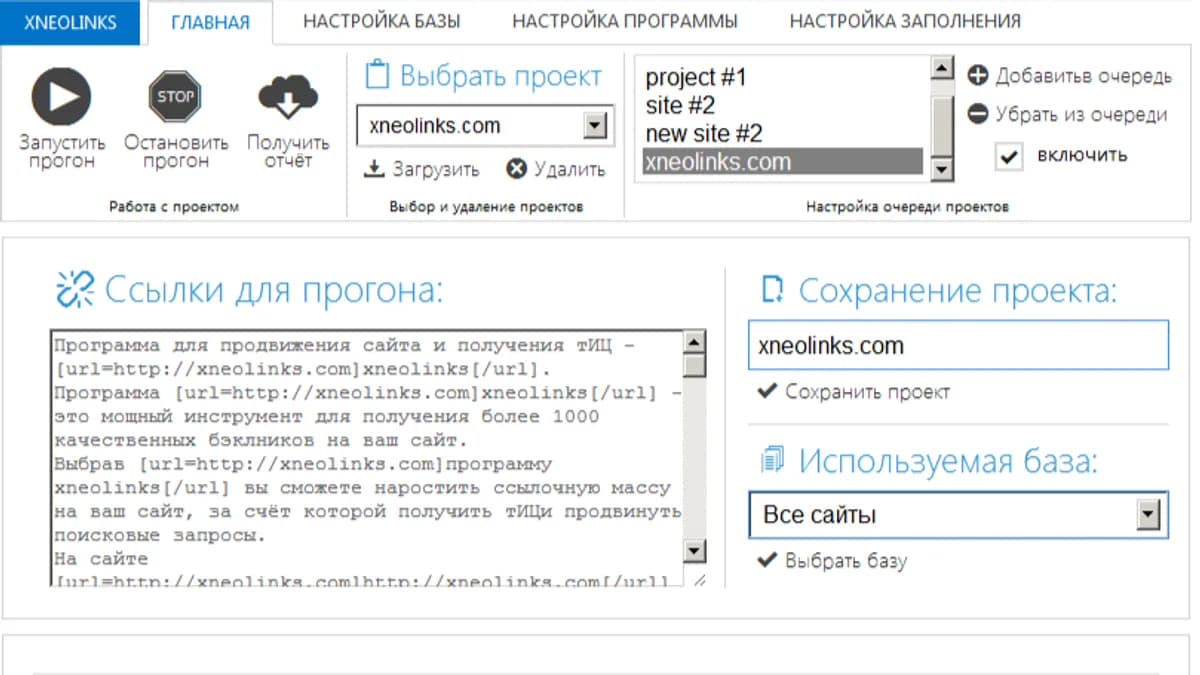Click the minus icon for Убрать из очереди
1200x675 pixels.
point(978,115)
